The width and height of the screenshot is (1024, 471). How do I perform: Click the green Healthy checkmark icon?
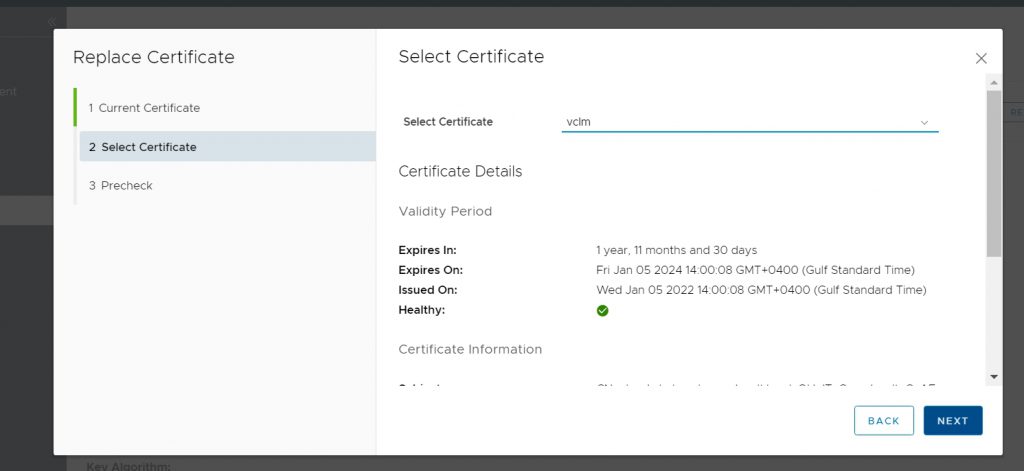point(602,311)
